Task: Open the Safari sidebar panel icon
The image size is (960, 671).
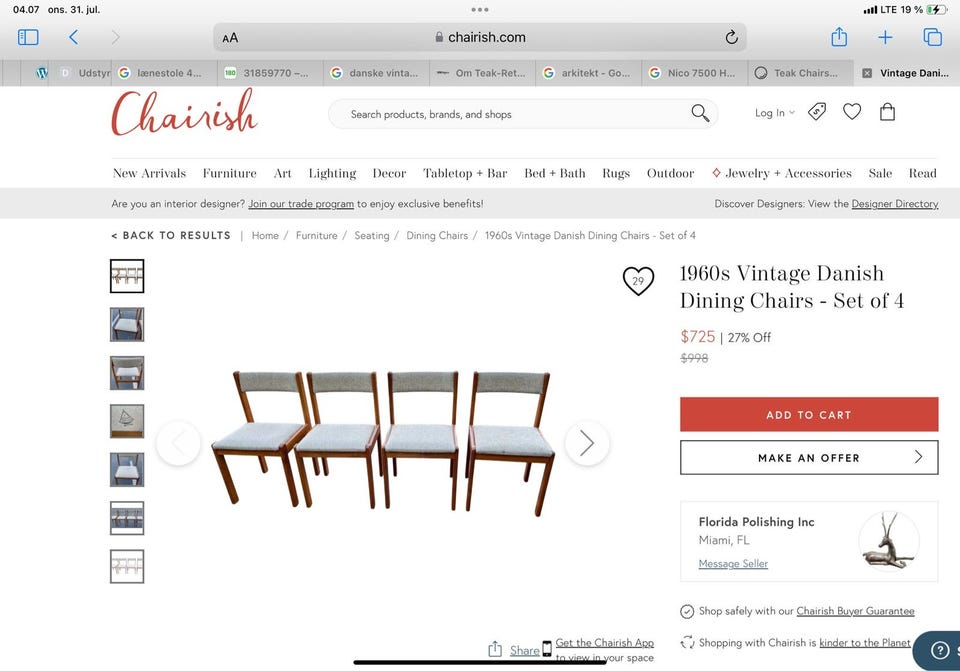Action: tap(28, 37)
